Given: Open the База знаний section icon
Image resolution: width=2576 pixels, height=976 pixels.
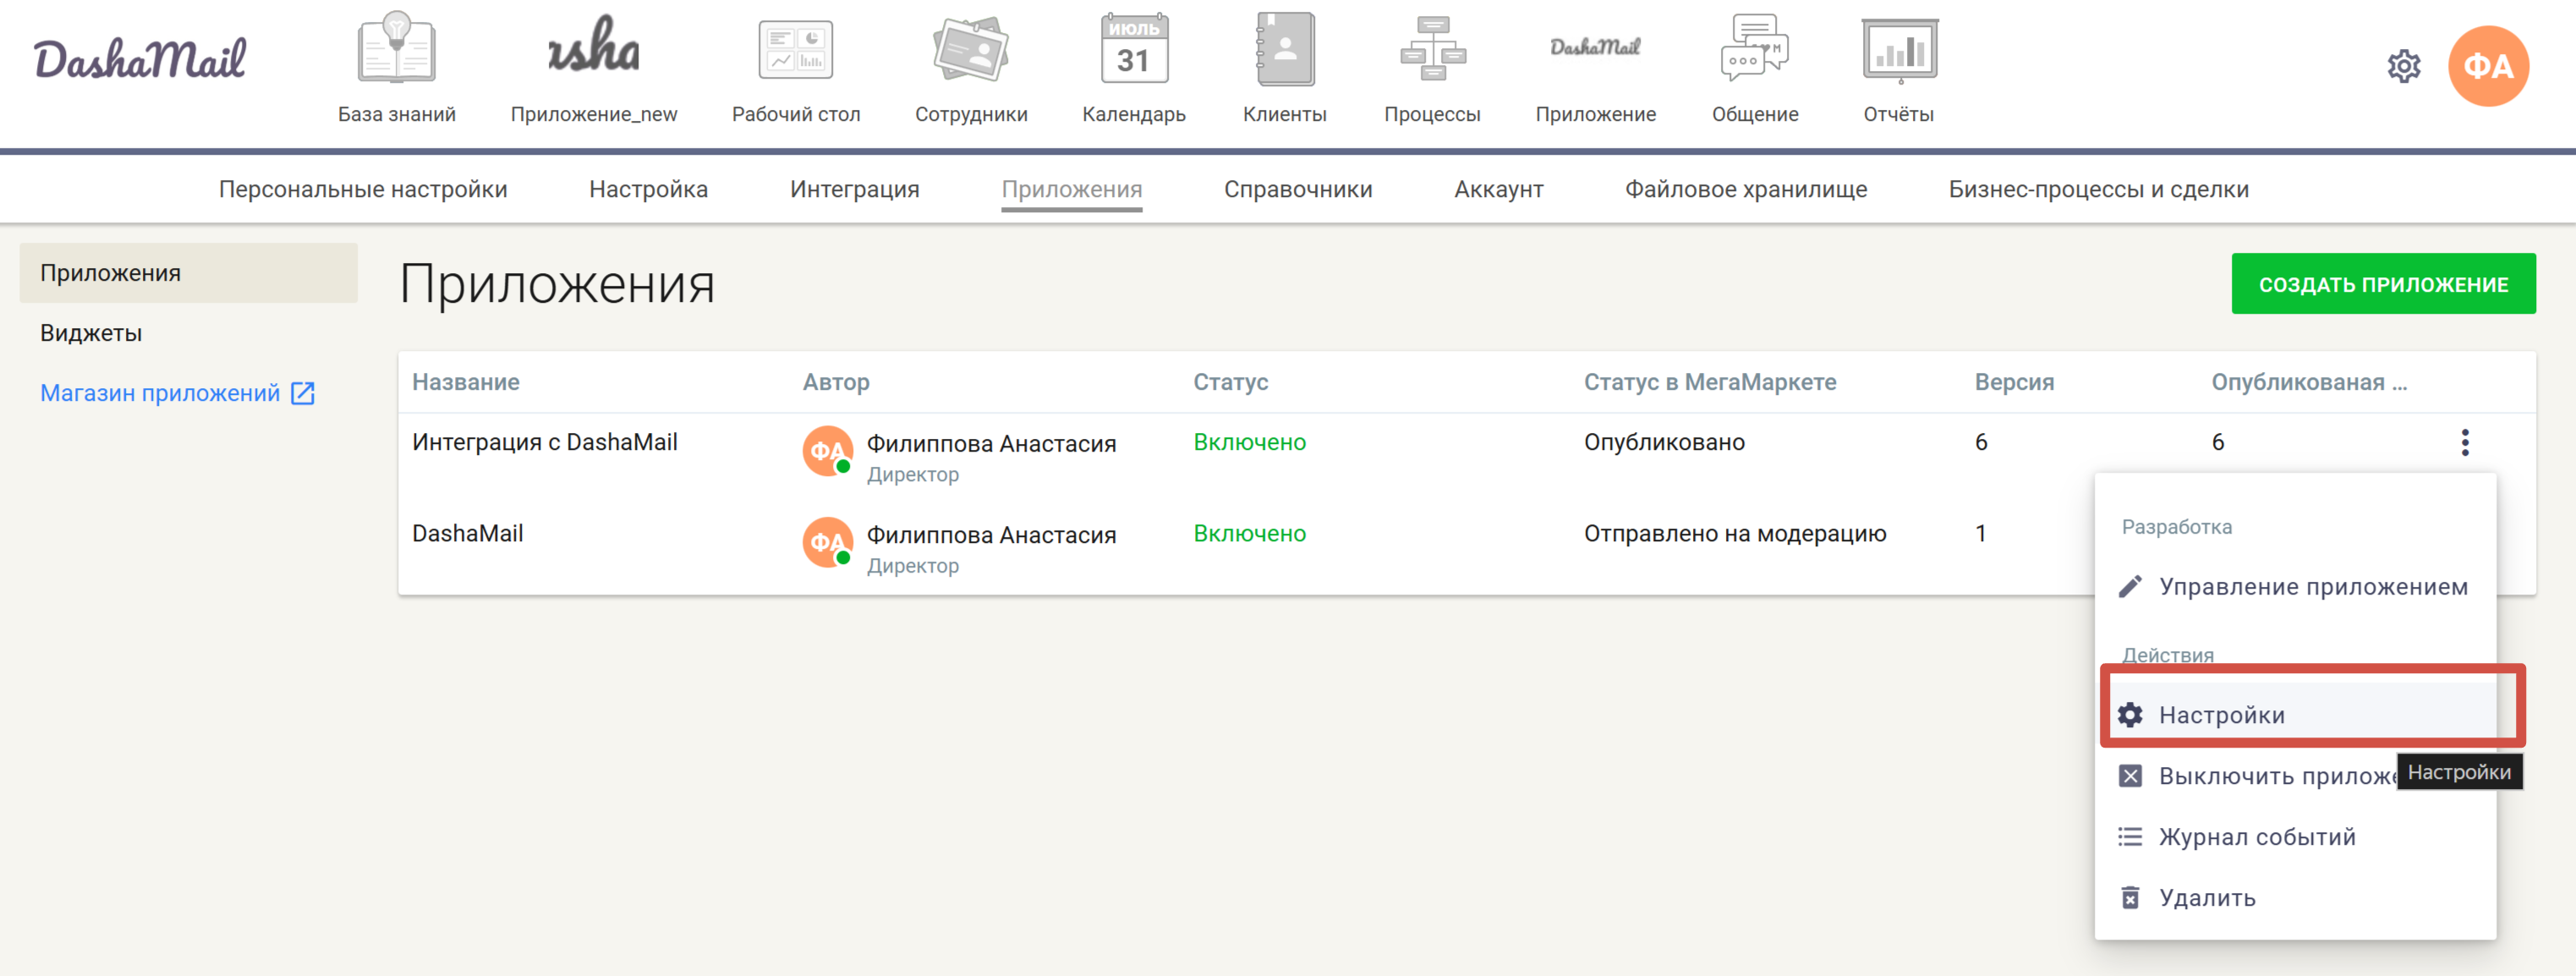Looking at the screenshot, I should point(396,48).
